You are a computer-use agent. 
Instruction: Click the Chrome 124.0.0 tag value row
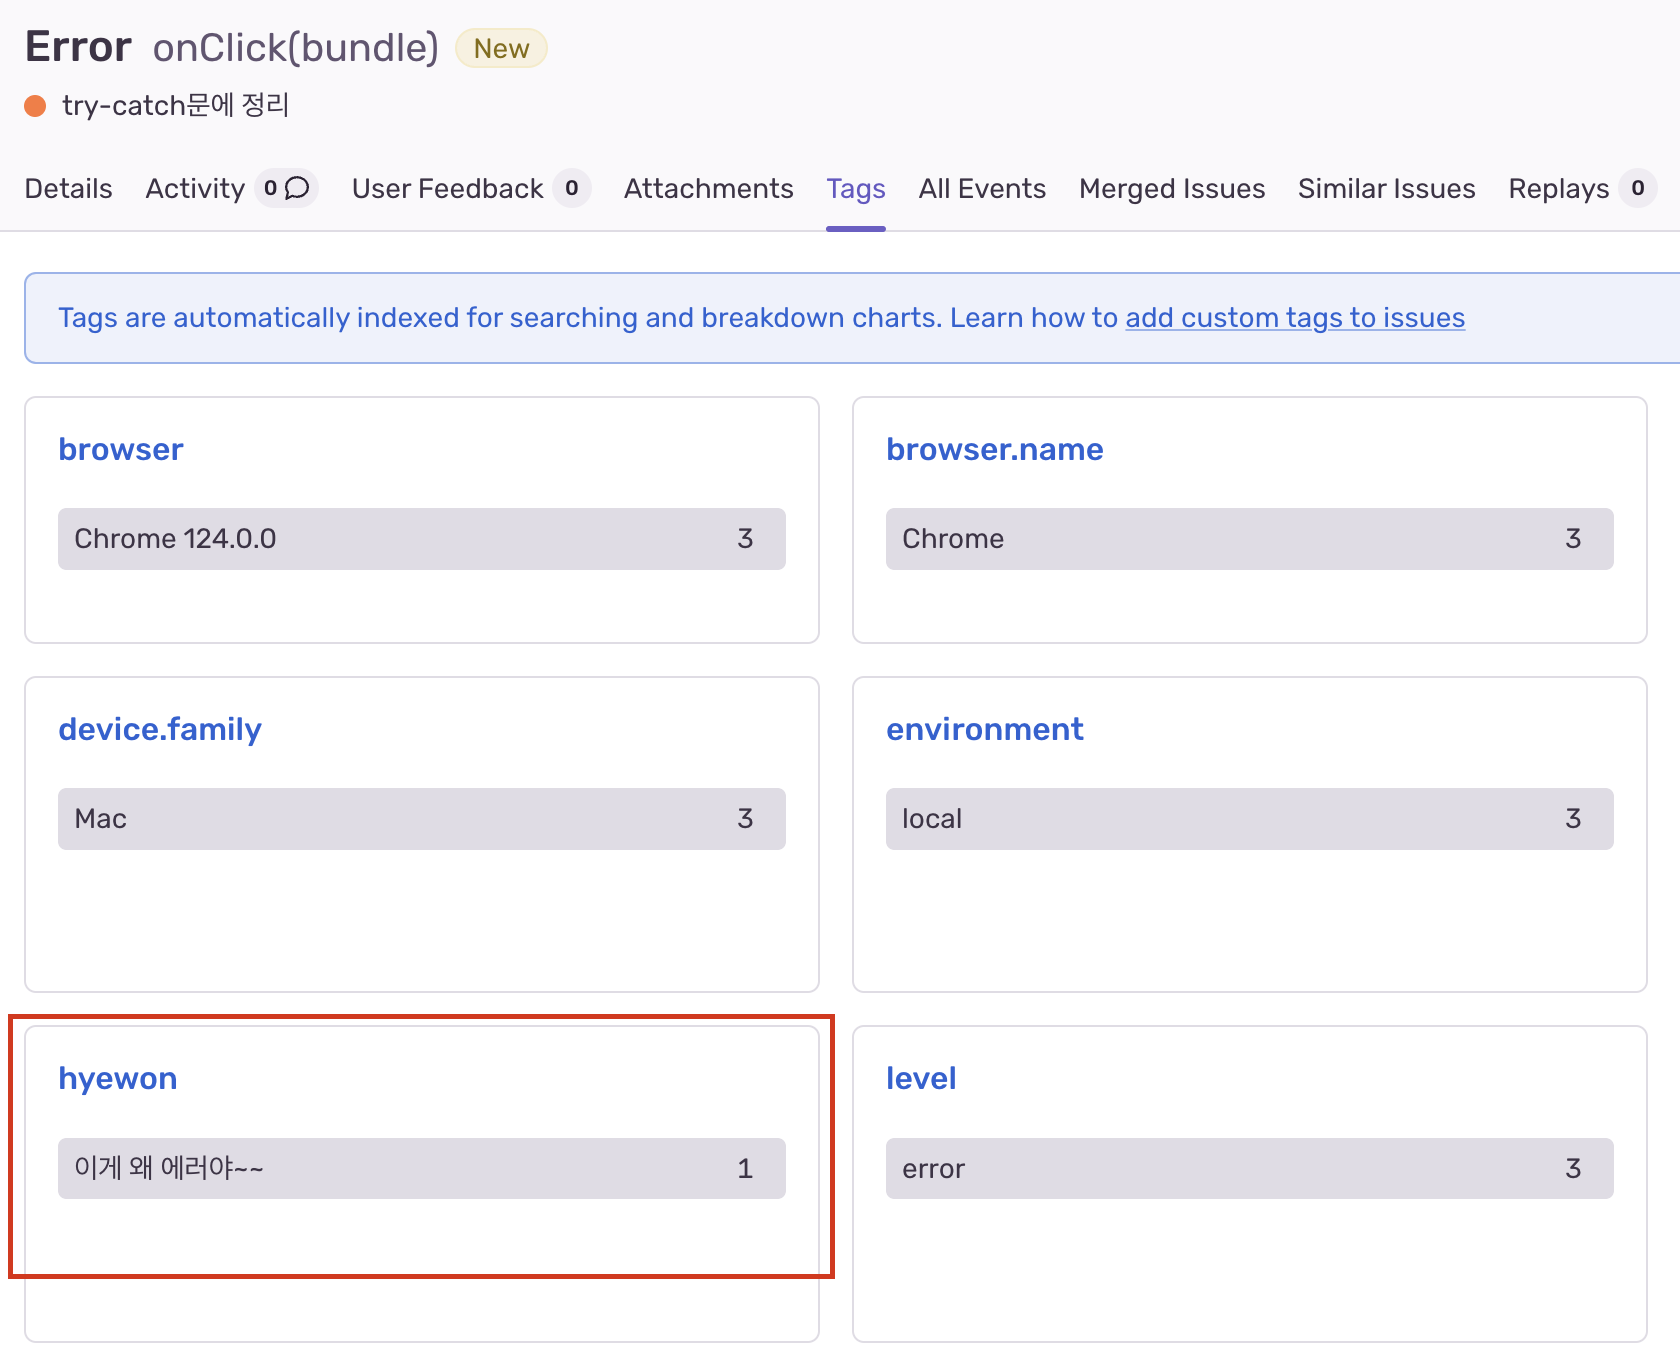(x=421, y=539)
